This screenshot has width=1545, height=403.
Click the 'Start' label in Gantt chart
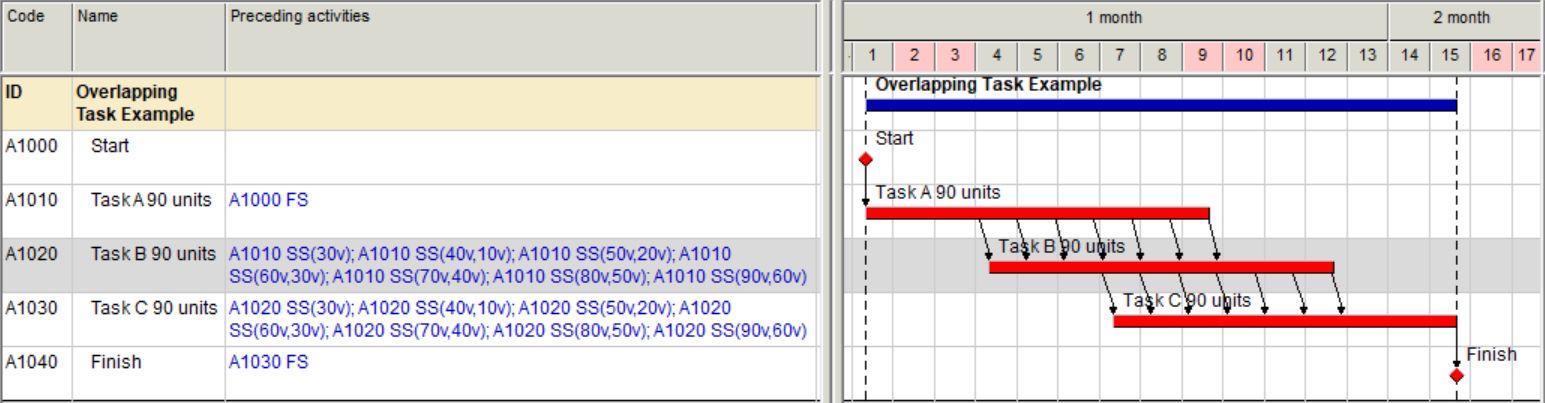coord(894,138)
